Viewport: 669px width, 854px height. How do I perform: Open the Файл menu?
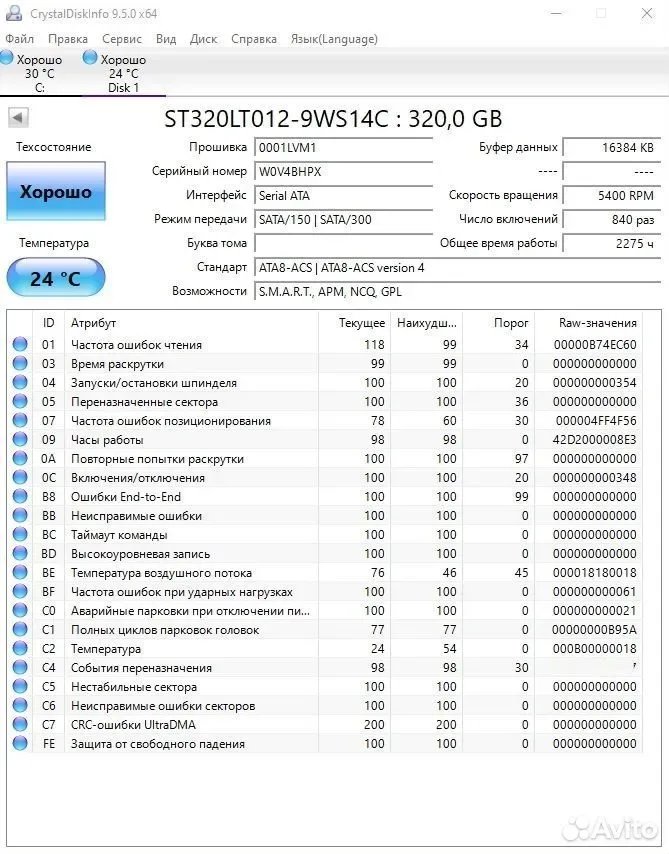[x=20, y=39]
